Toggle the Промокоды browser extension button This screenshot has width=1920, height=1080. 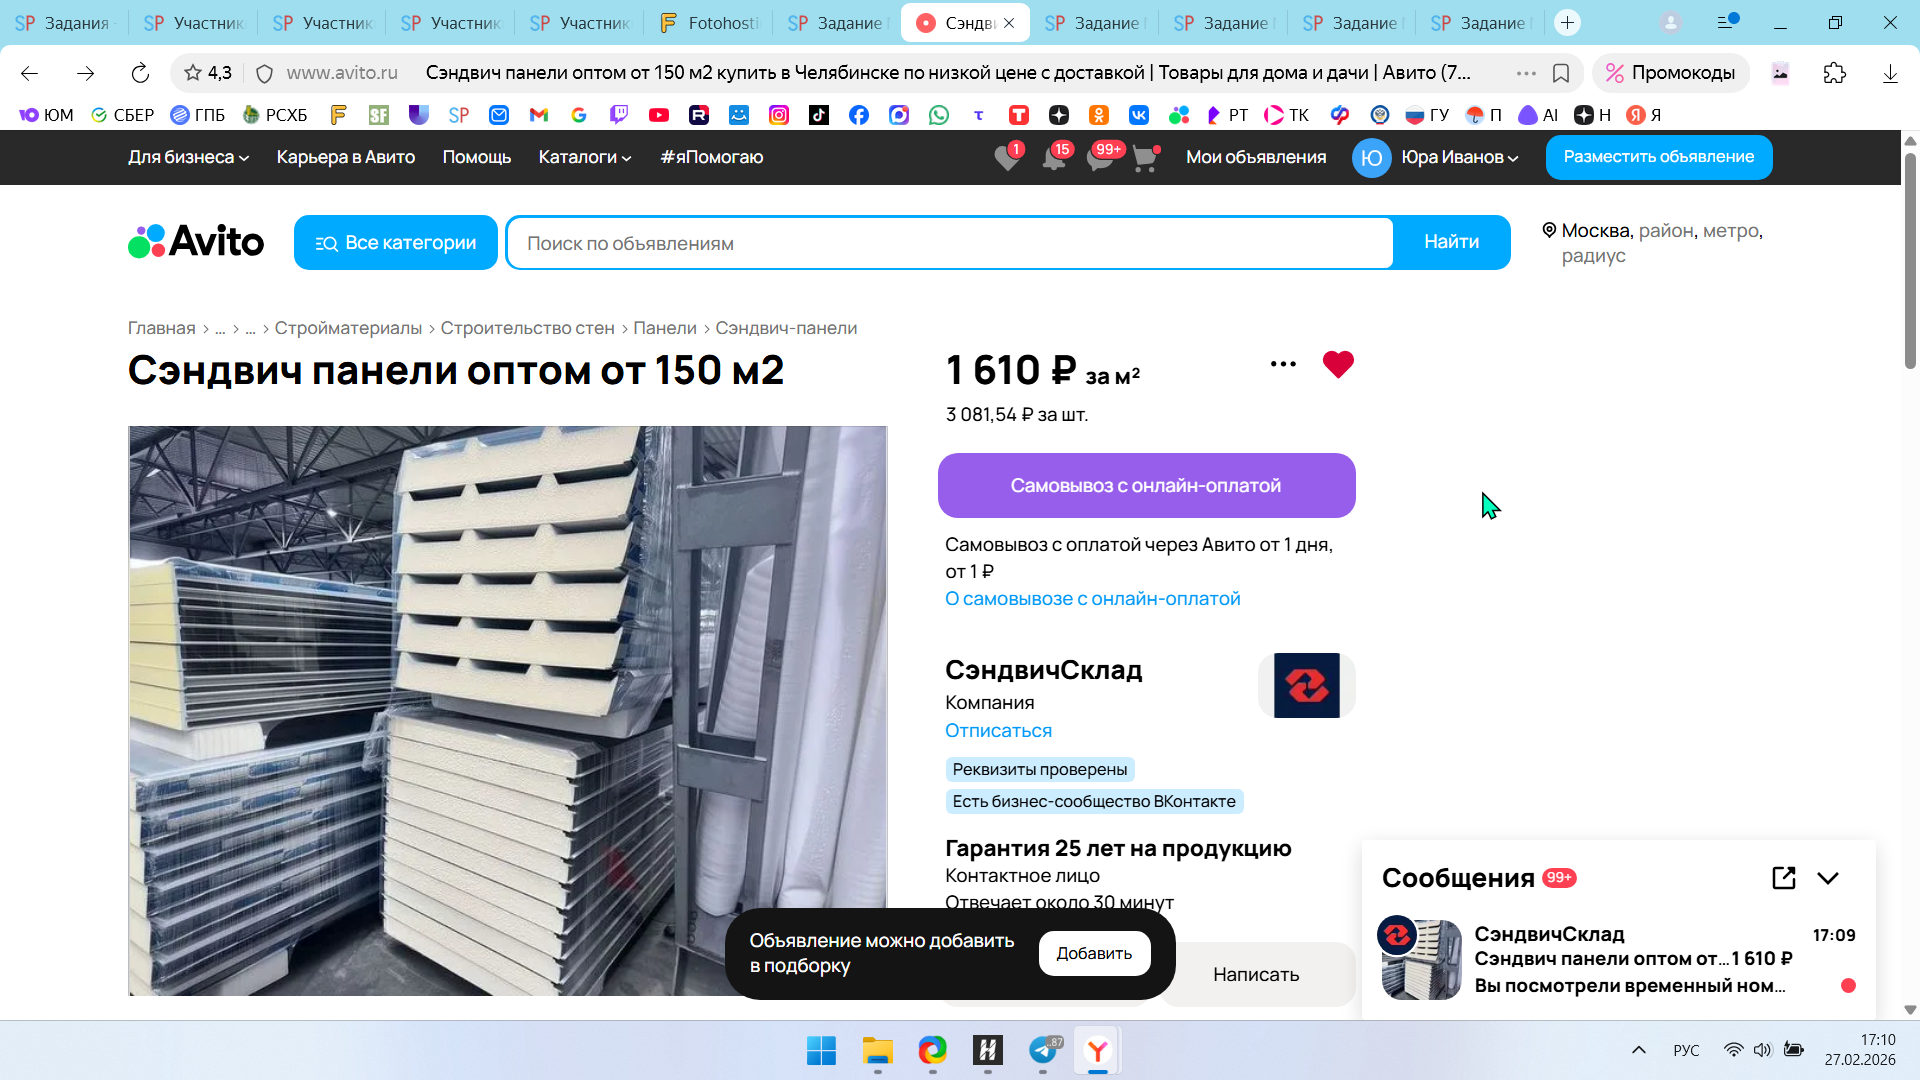(x=1670, y=73)
